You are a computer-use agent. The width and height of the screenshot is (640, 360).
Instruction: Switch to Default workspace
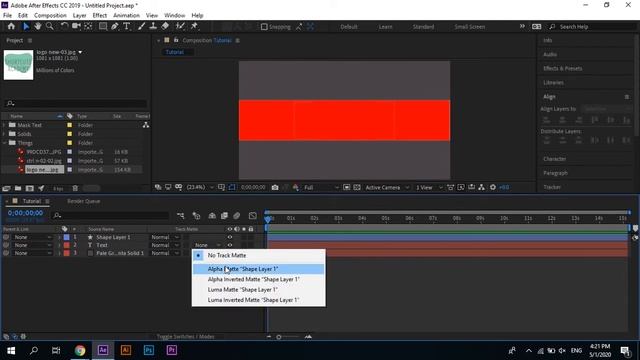click(x=349, y=27)
